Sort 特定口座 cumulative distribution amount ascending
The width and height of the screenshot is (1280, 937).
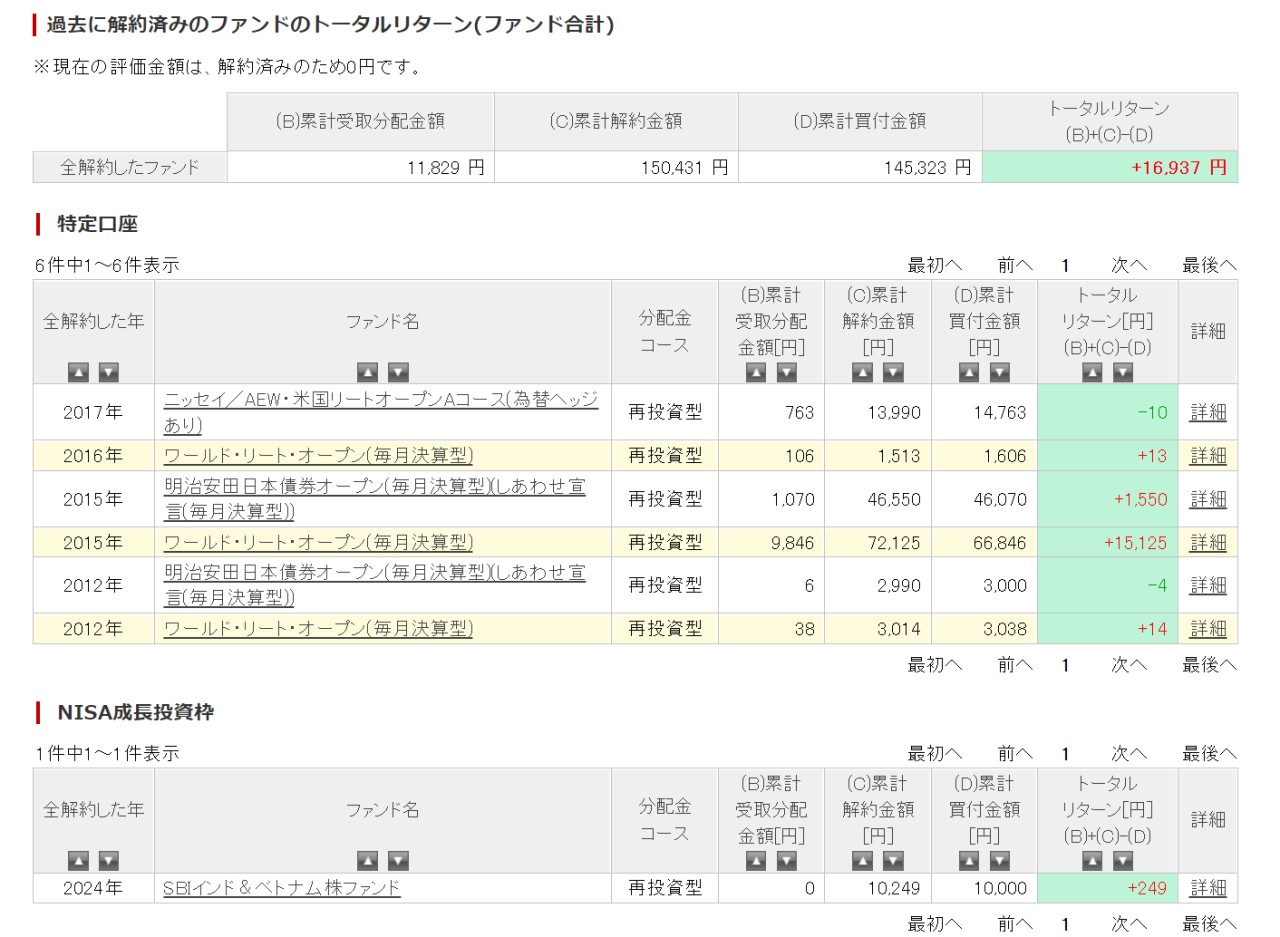pos(756,372)
